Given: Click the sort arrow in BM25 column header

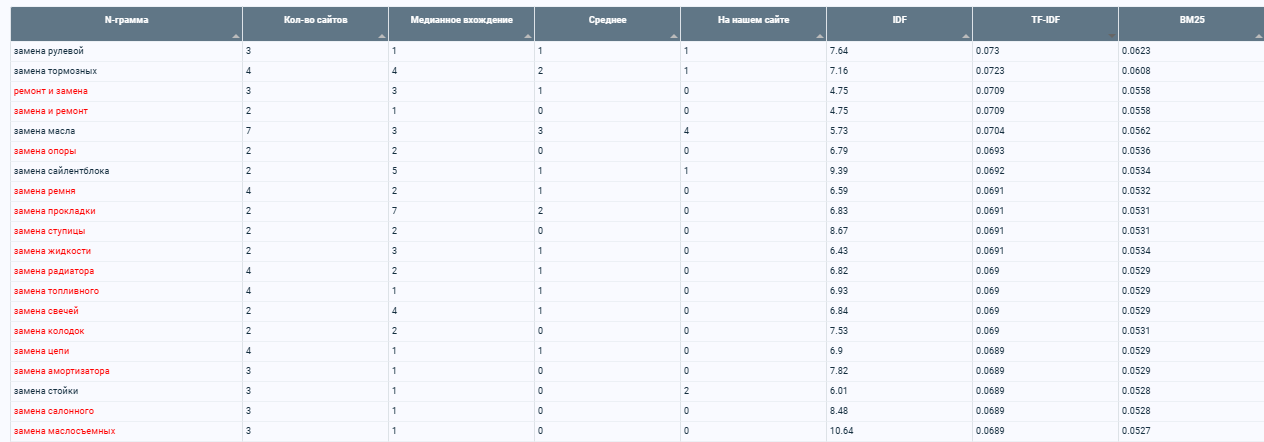Looking at the screenshot, I should (1258, 36).
